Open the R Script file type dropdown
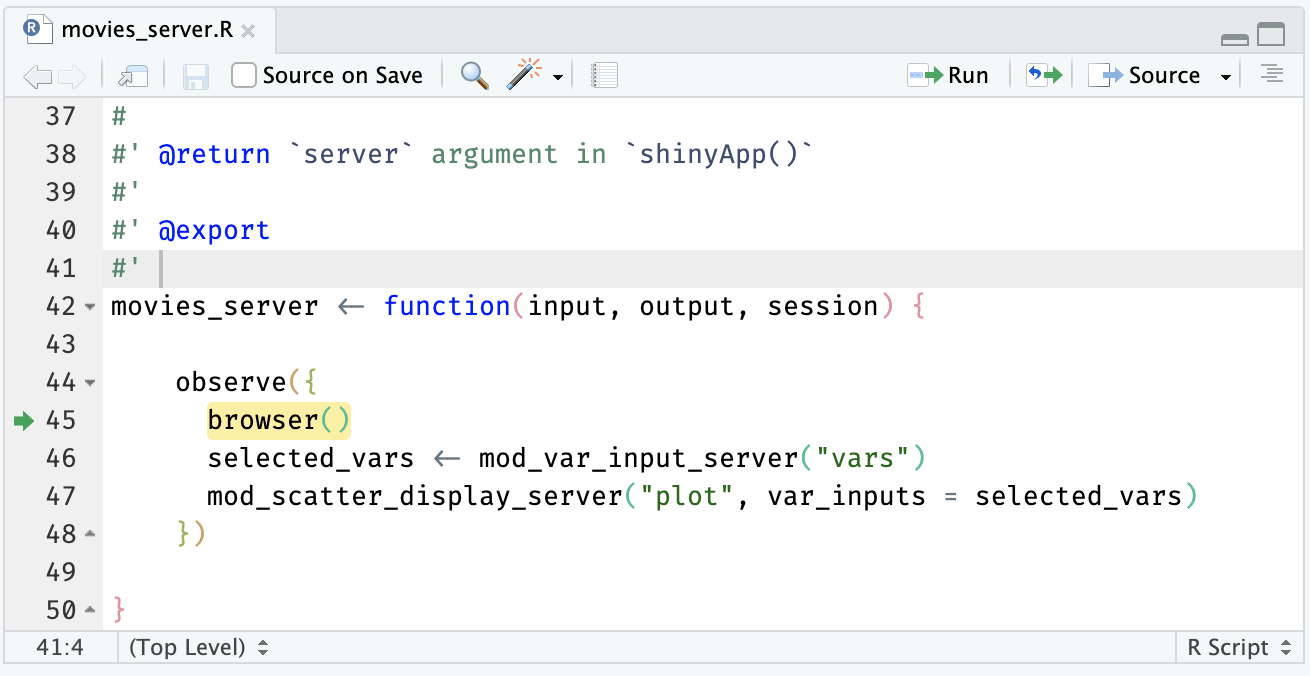 click(1239, 648)
